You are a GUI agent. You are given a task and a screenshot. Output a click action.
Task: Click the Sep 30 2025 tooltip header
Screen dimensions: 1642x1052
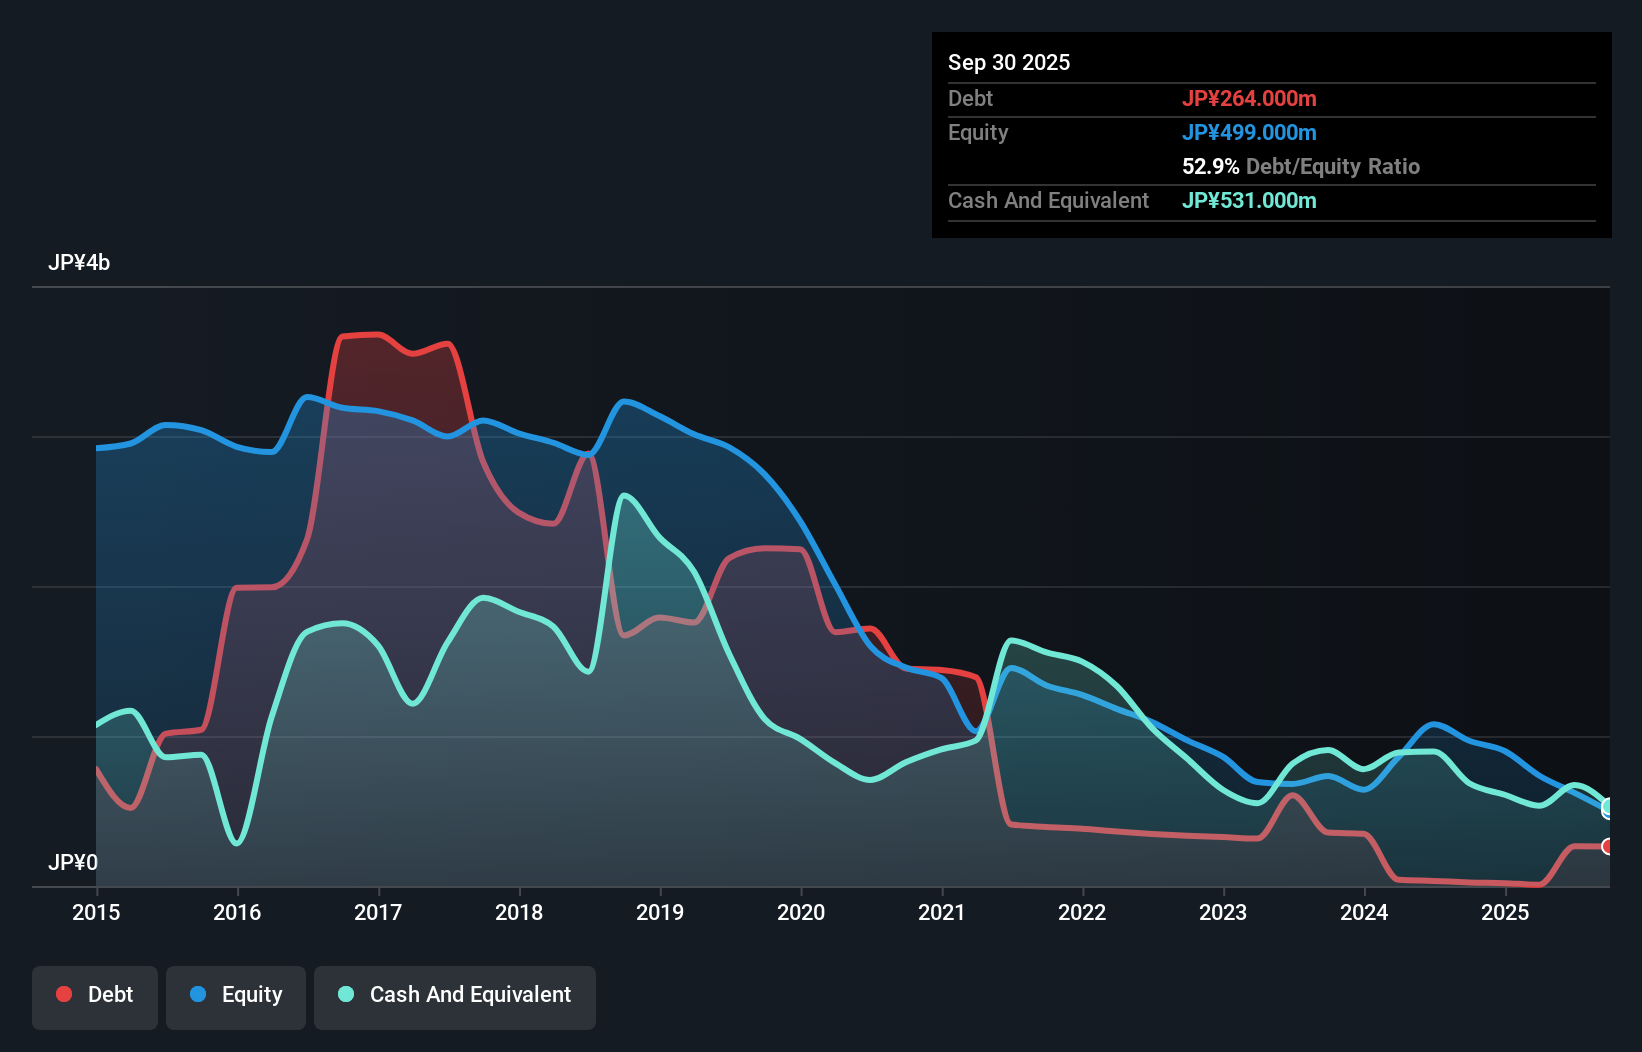click(1009, 62)
